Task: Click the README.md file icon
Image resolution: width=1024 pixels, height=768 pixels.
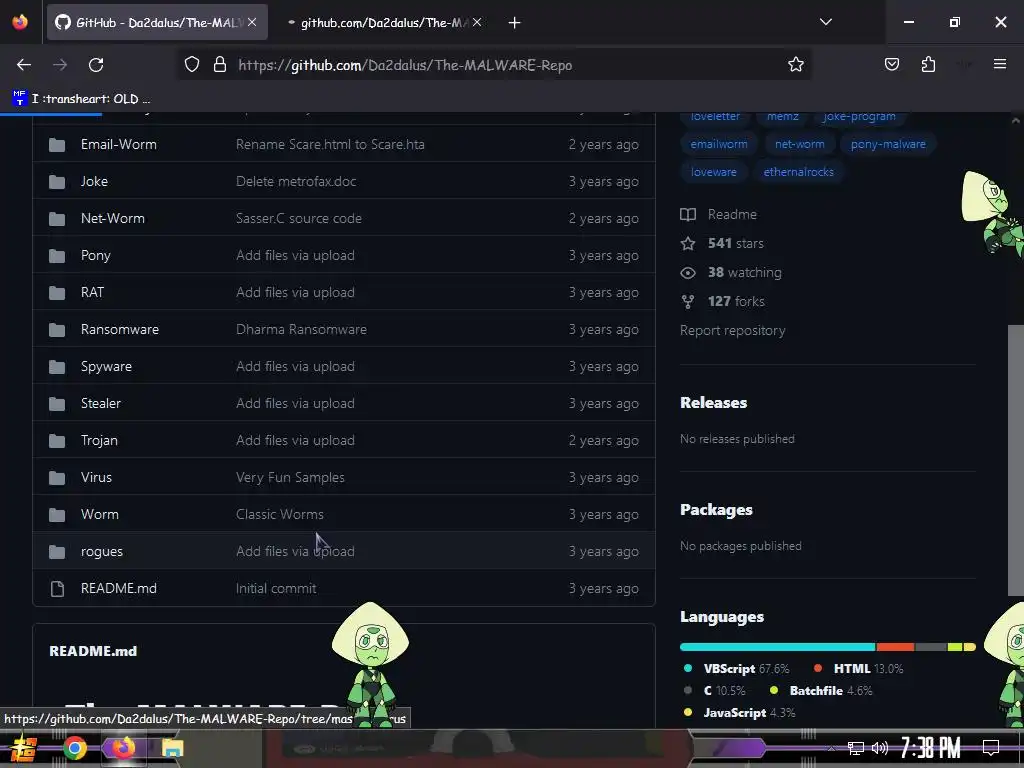Action: coord(57,588)
